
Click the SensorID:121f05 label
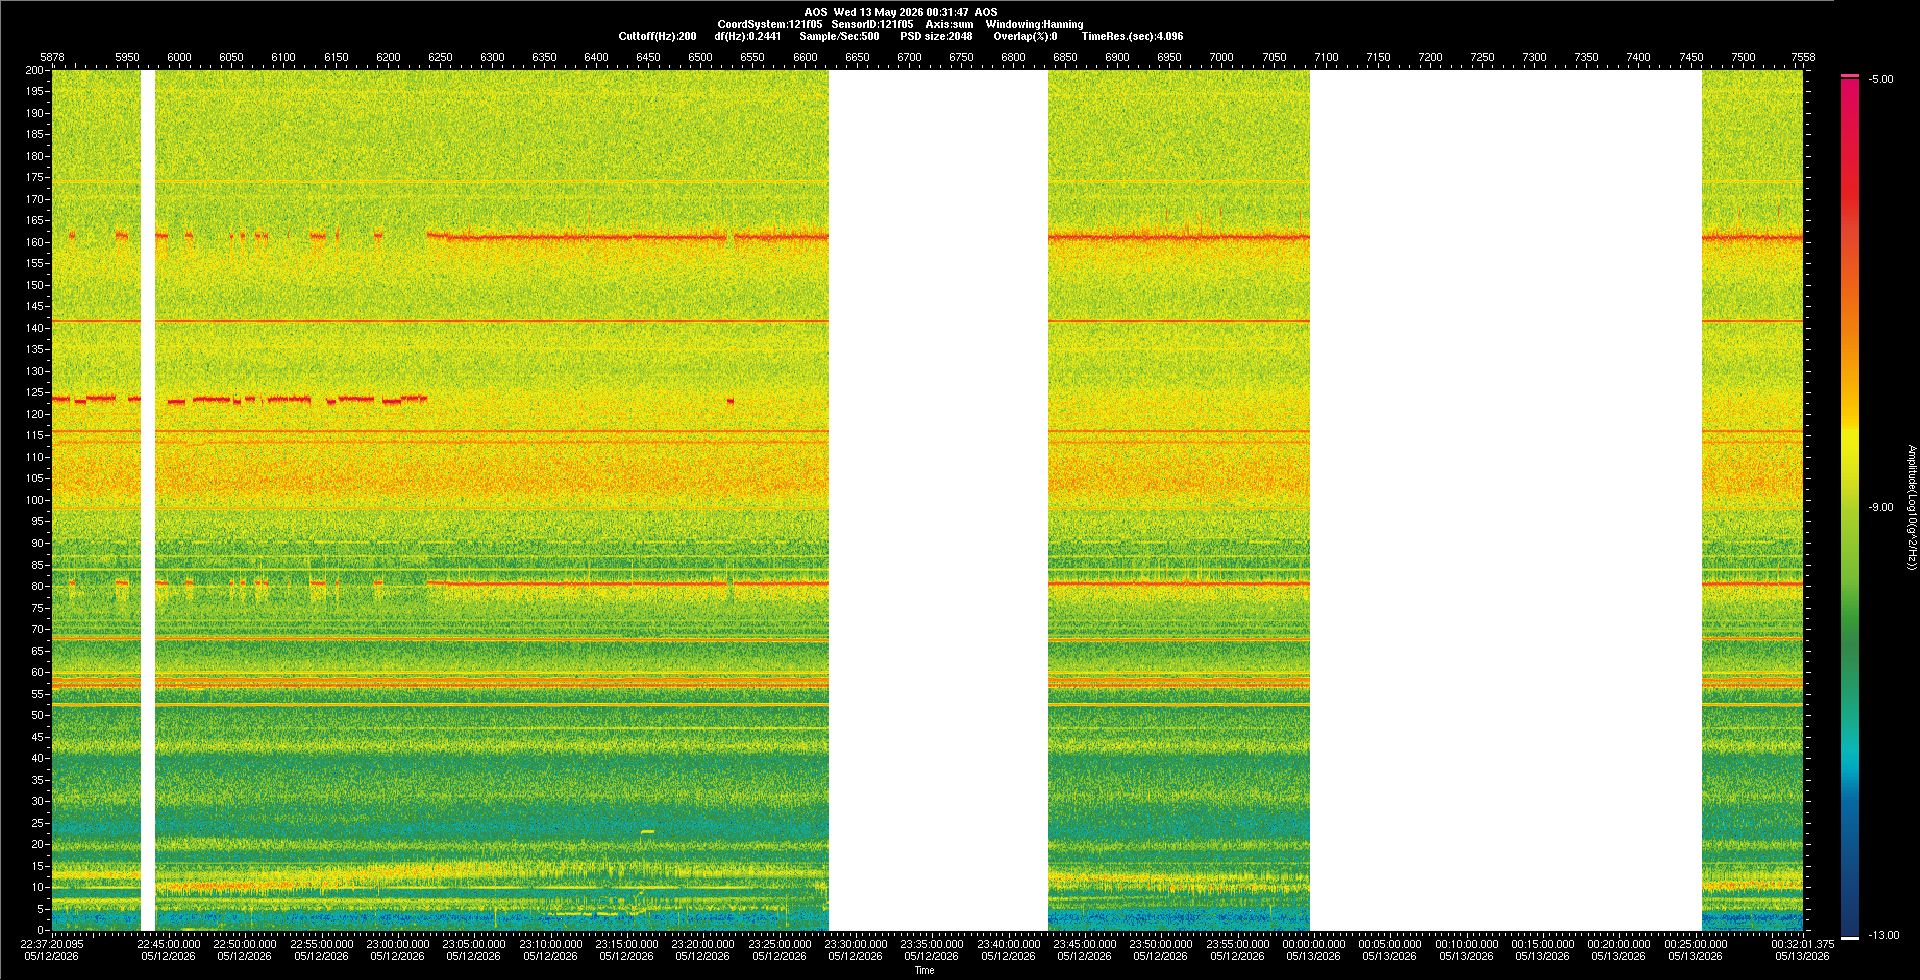872,24
